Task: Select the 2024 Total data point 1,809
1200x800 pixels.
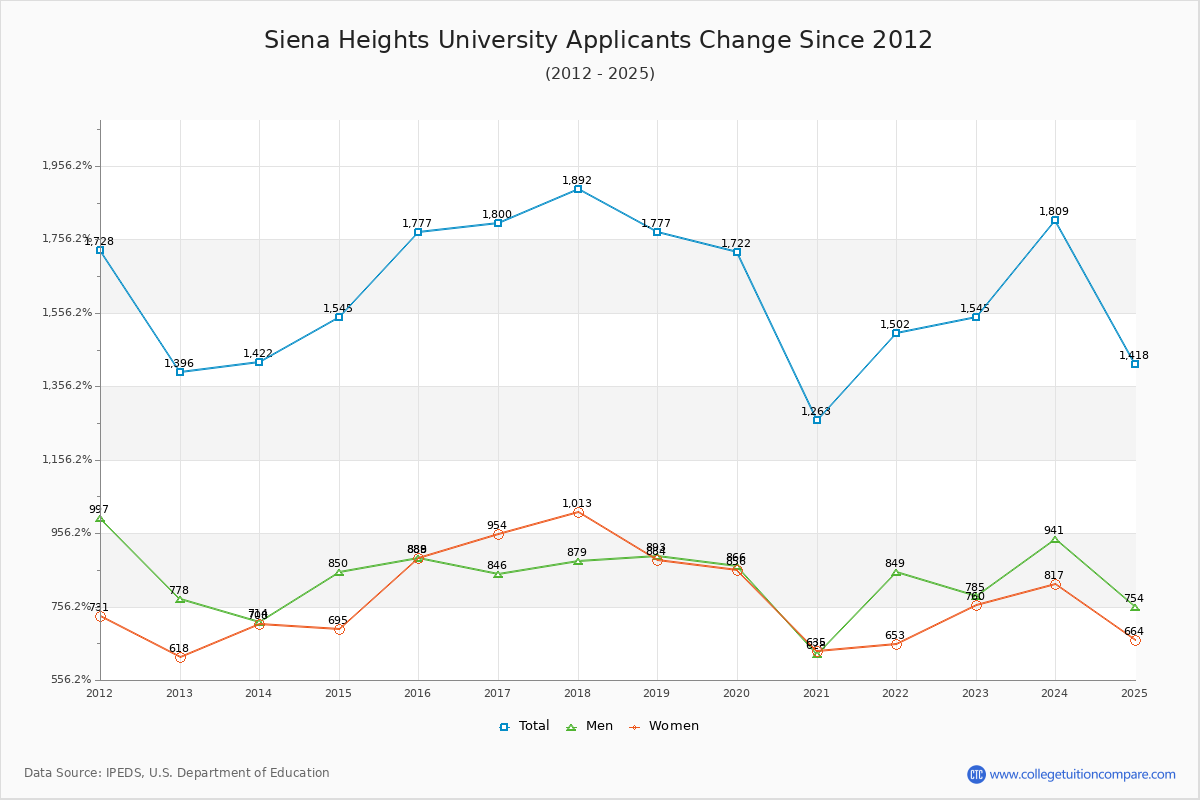Action: click(x=1055, y=220)
